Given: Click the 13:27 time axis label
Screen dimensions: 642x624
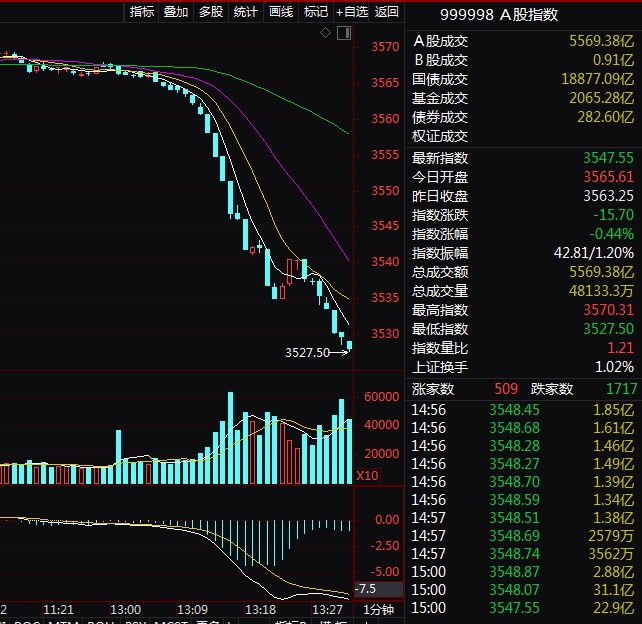Looking at the screenshot, I should click(328, 610).
